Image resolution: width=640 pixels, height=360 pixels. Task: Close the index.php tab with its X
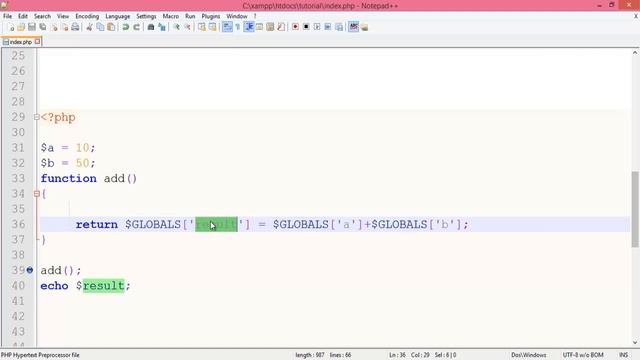pyautogui.click(x=38, y=41)
